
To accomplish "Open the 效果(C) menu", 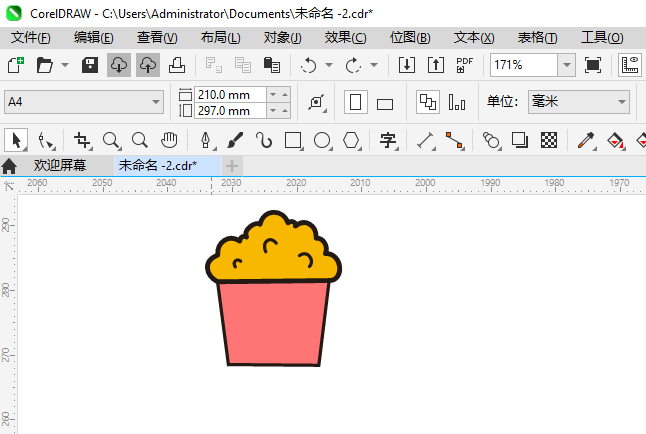I will [x=345, y=37].
